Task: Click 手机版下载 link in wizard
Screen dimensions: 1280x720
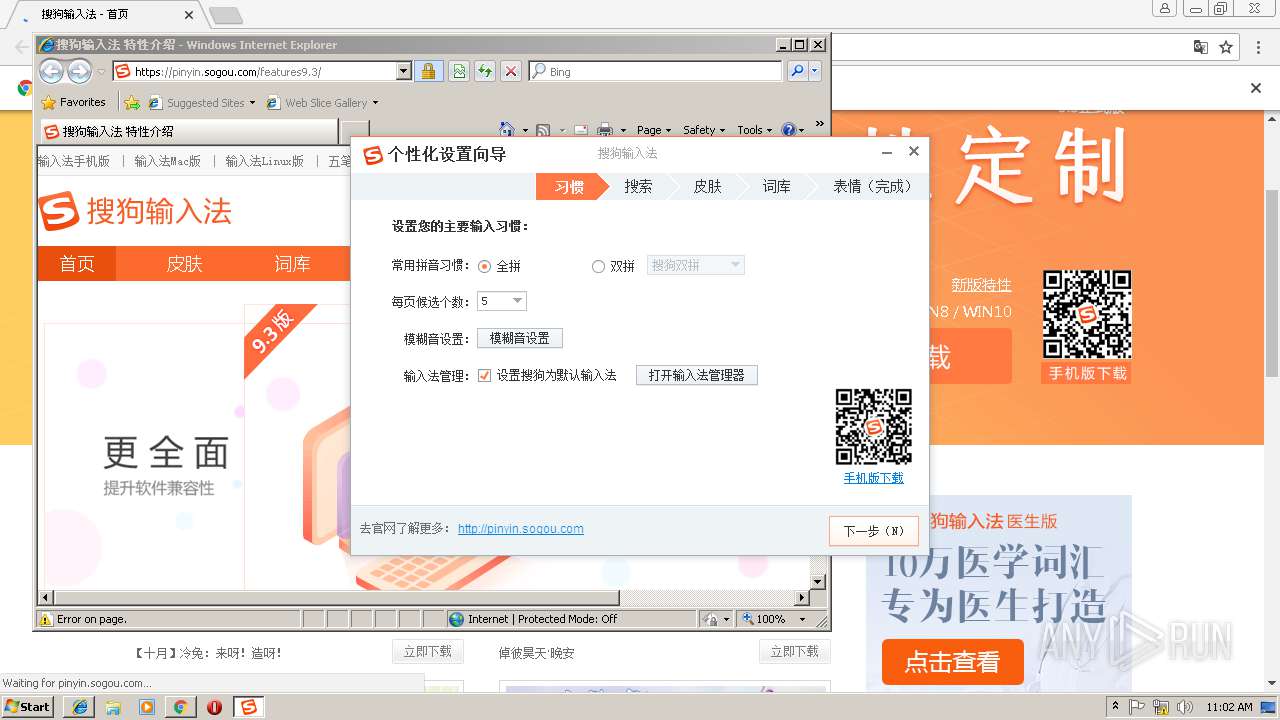Action: 873,478
